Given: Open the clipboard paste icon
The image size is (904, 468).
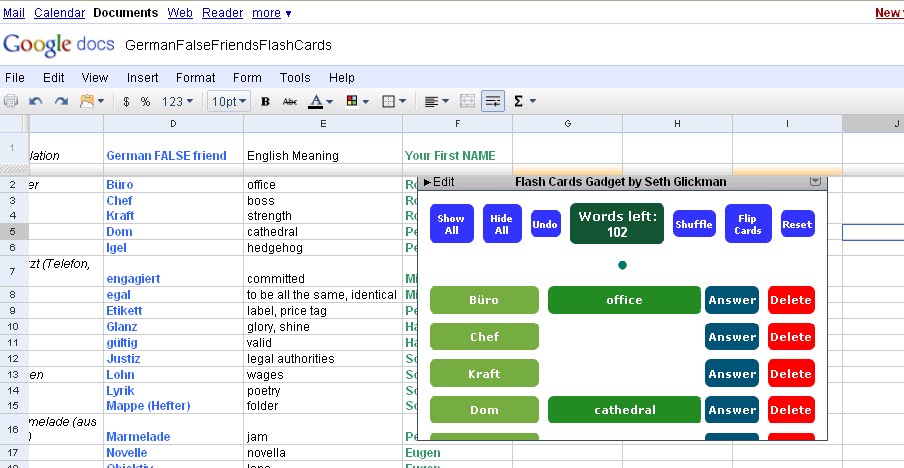Looking at the screenshot, I should pyautogui.click(x=91, y=101).
